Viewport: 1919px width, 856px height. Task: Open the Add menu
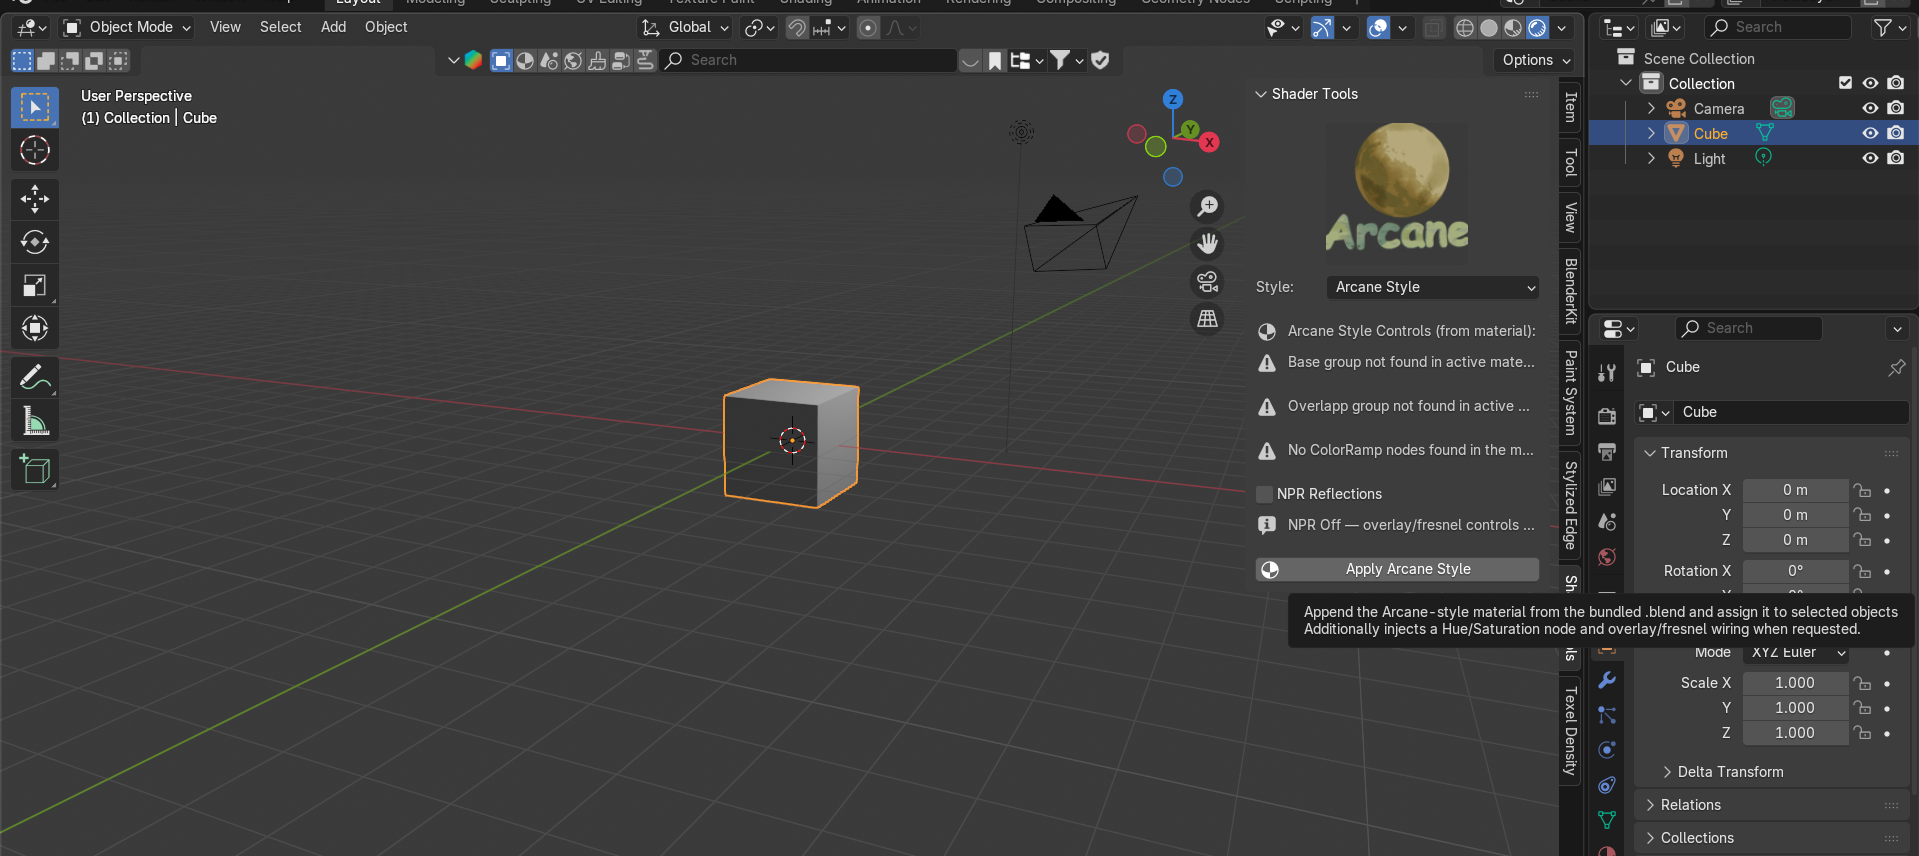pos(333,27)
